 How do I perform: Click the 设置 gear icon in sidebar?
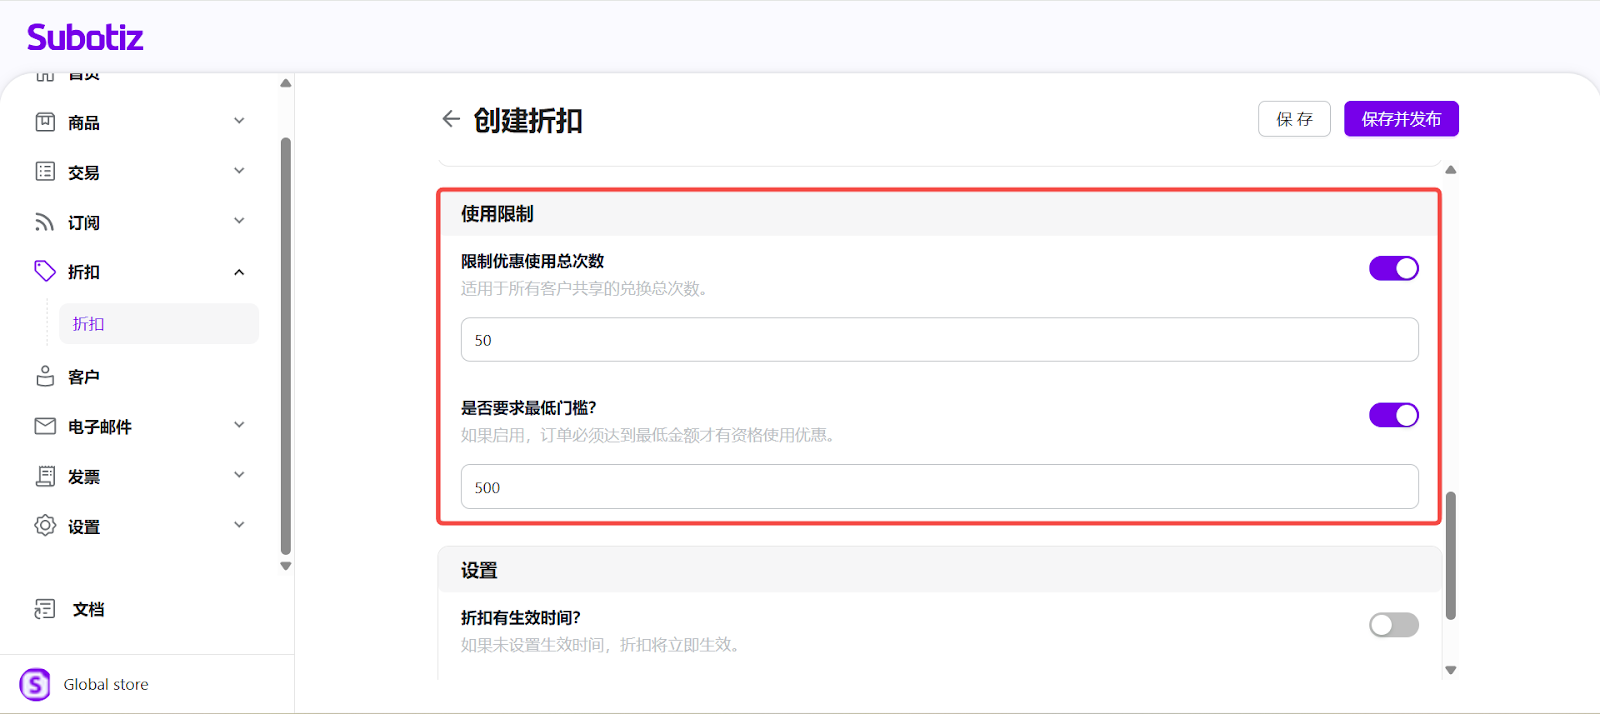pos(45,526)
